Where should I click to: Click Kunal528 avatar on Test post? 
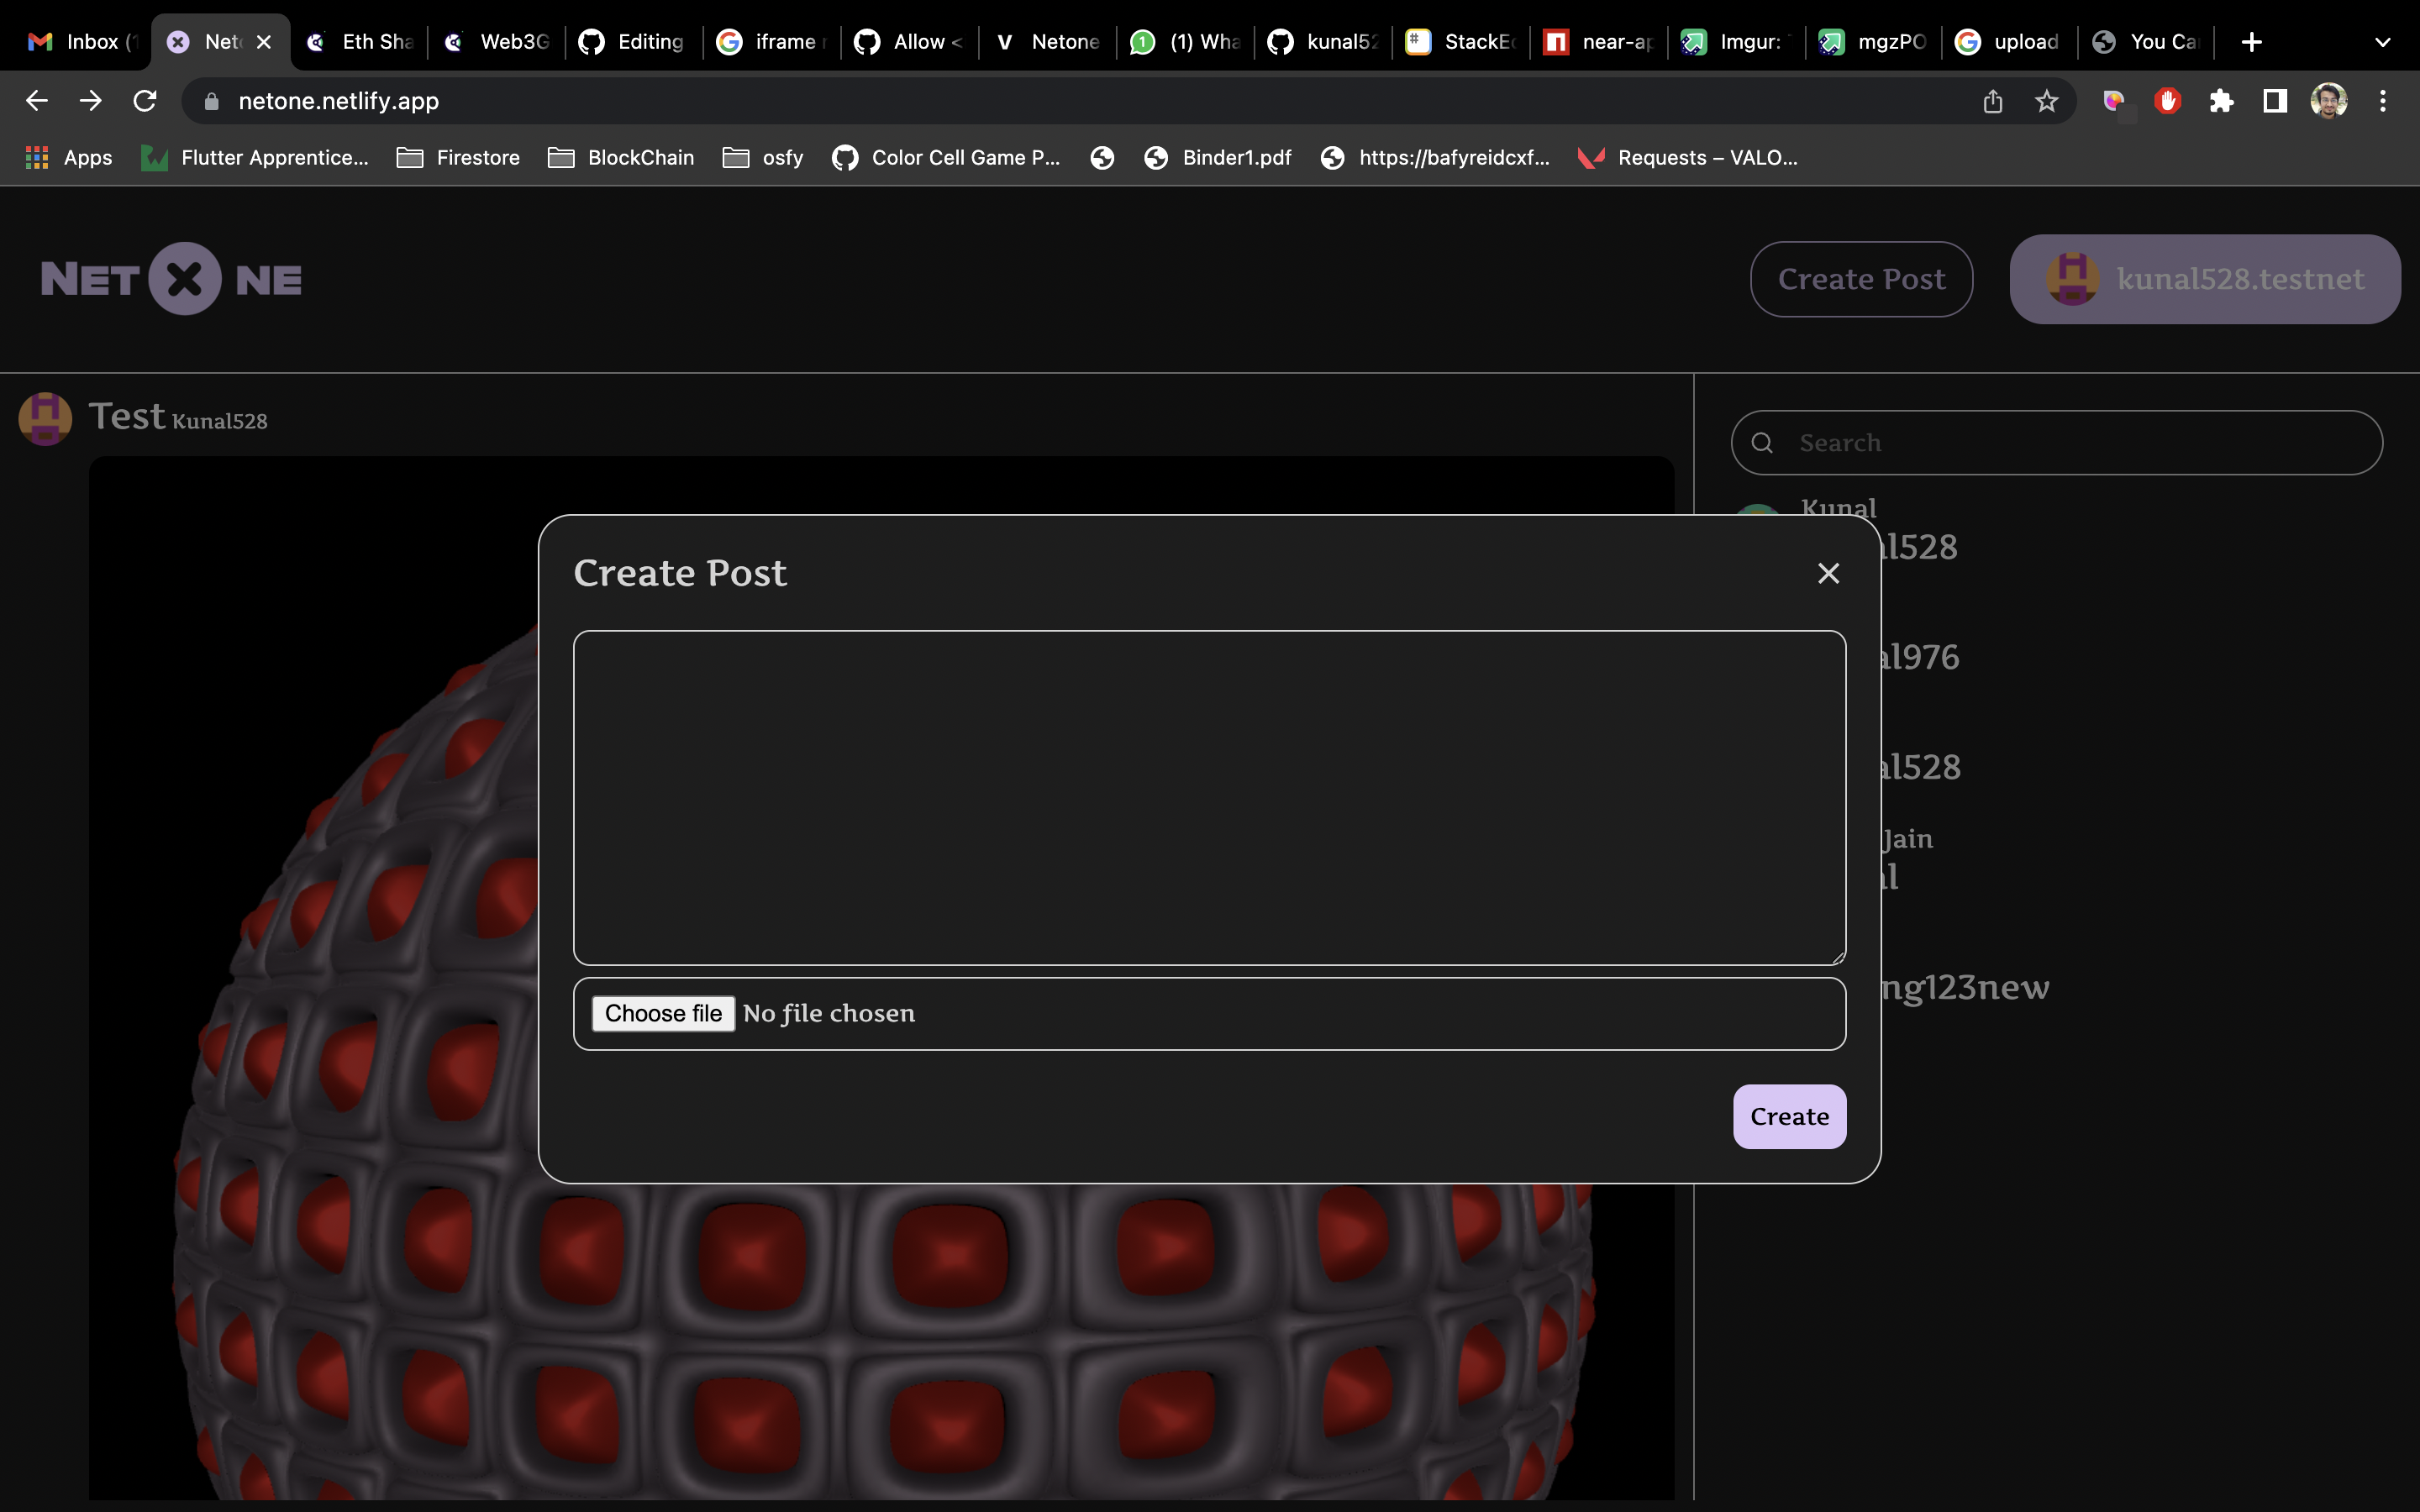(45, 418)
